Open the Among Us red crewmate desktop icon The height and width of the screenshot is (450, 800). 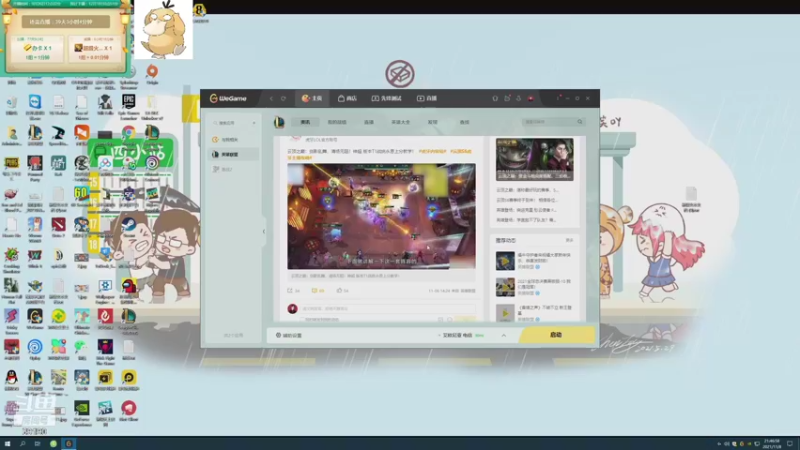129,291
